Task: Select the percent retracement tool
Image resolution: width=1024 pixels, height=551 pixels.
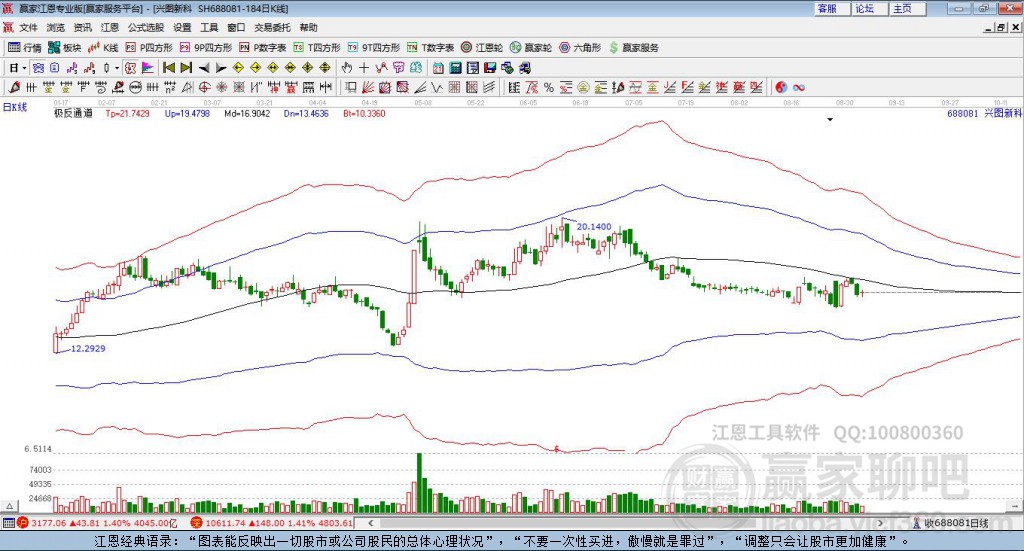Action: point(549,87)
